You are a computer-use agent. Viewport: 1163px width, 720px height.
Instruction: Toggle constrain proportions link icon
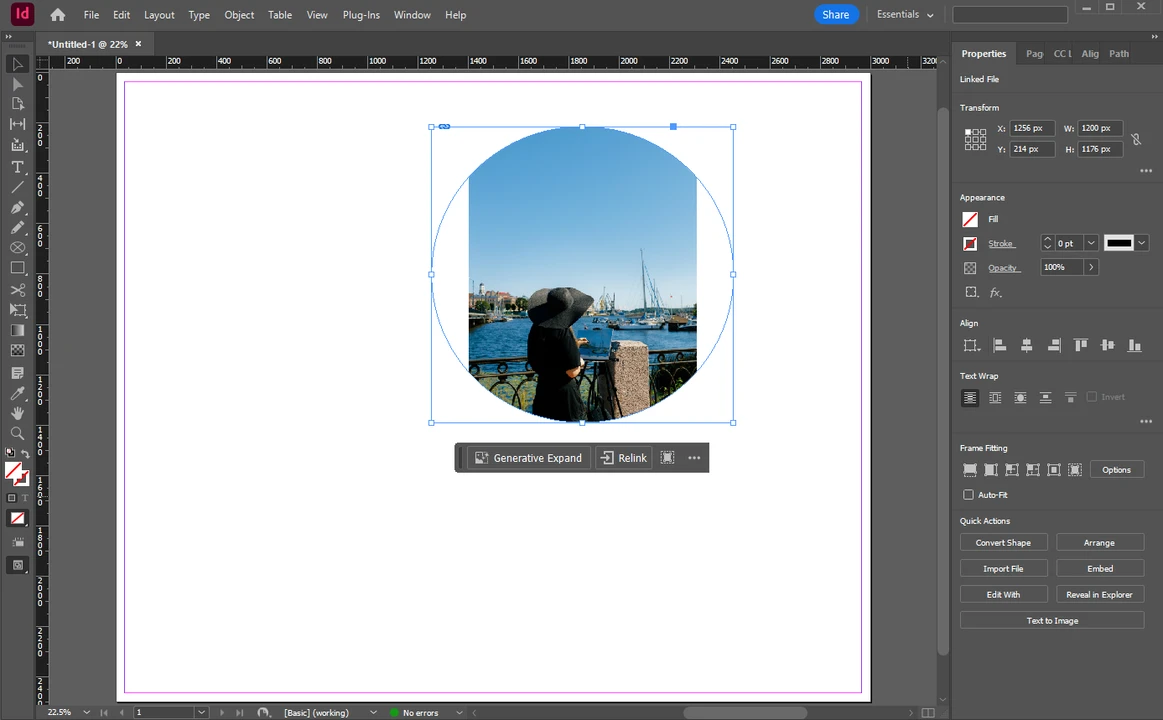pos(1136,139)
